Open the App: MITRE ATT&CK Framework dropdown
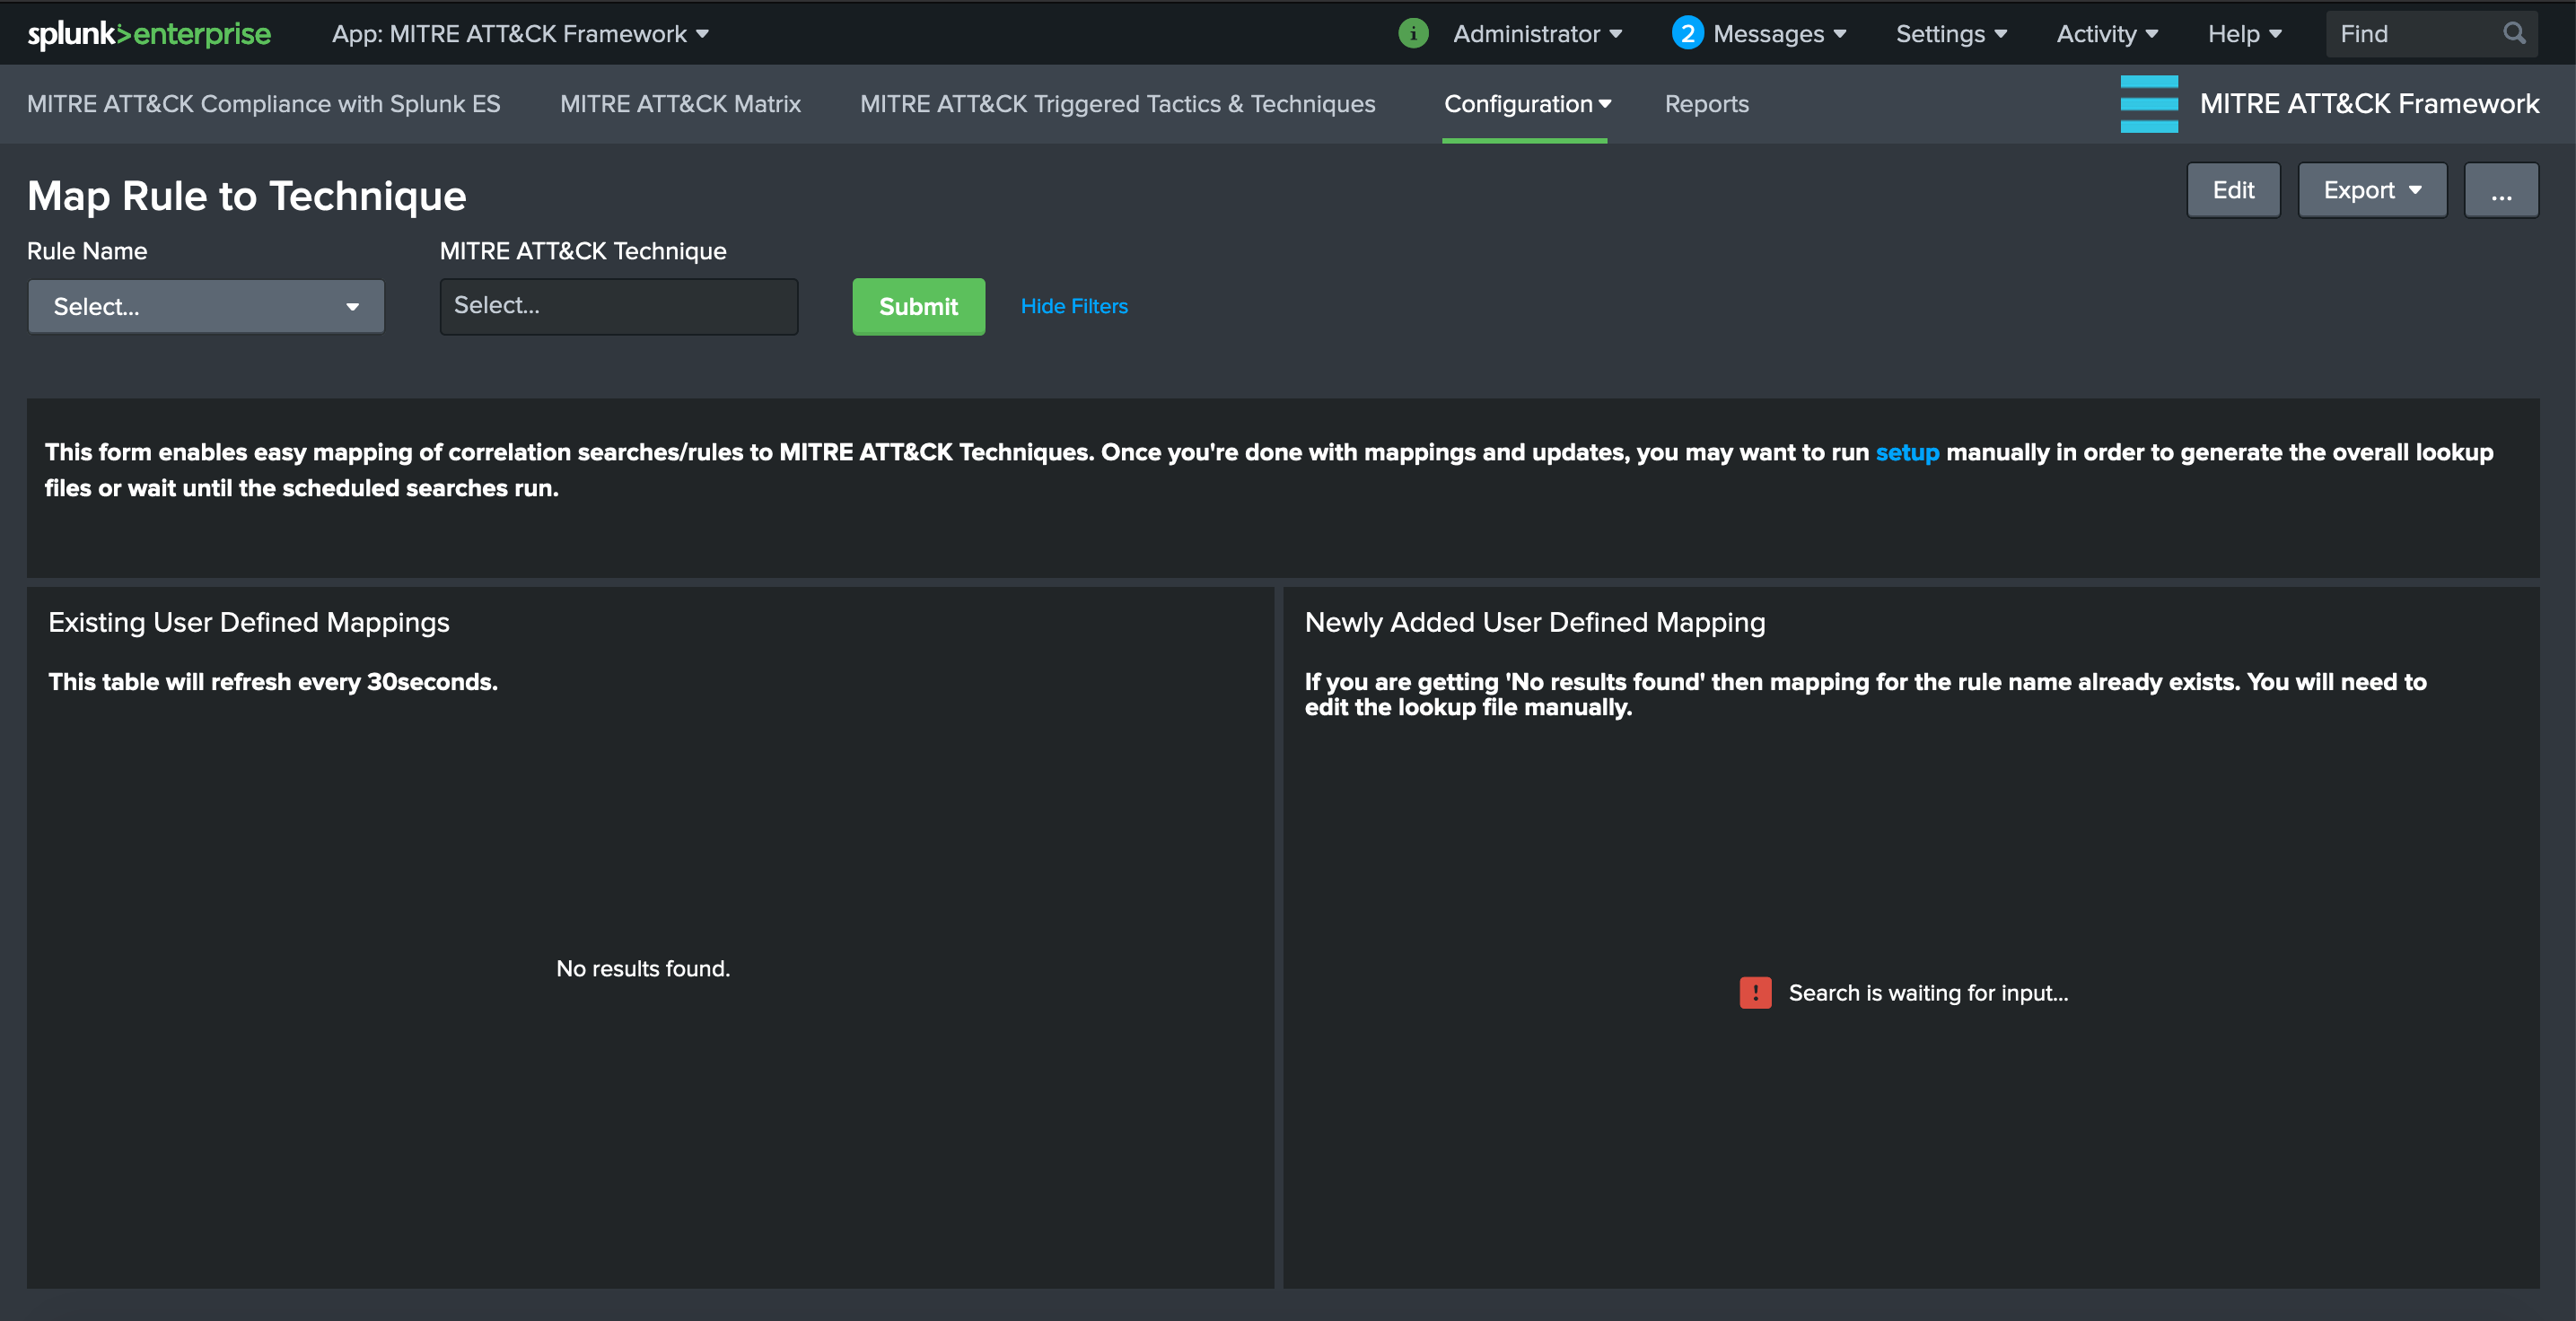The image size is (2576, 1321). pyautogui.click(x=520, y=34)
